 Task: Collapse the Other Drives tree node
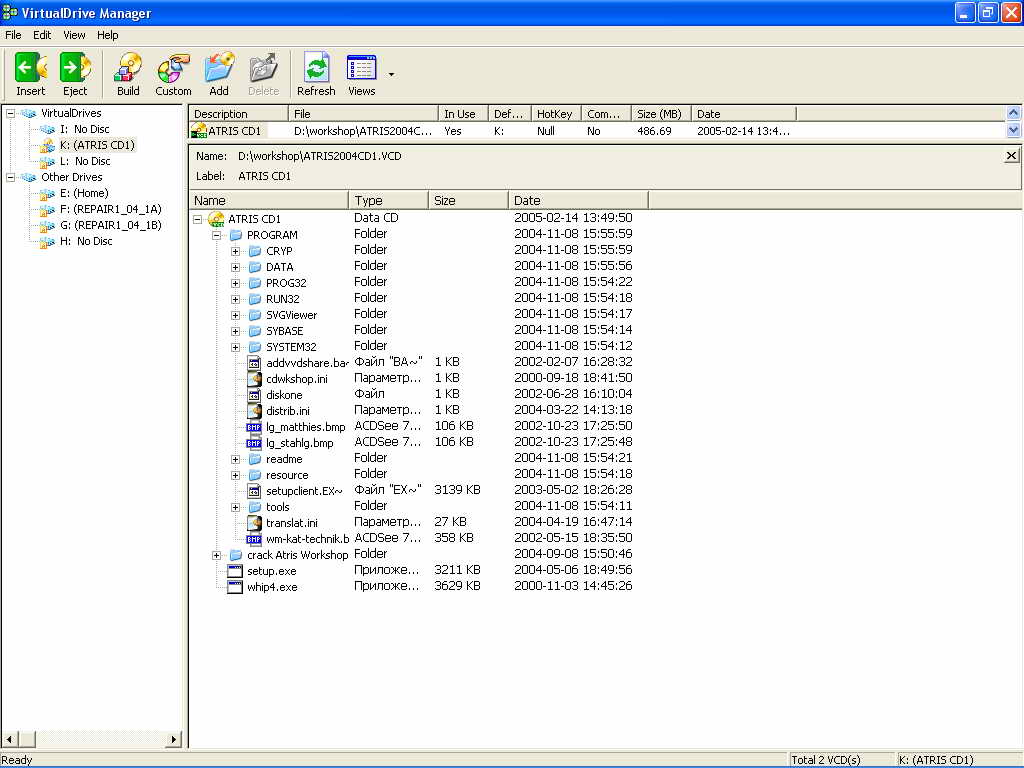click(x=10, y=178)
